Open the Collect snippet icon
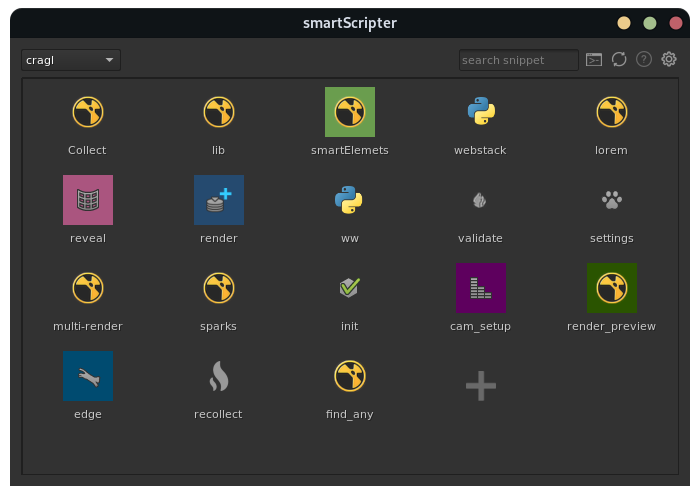 click(x=88, y=112)
